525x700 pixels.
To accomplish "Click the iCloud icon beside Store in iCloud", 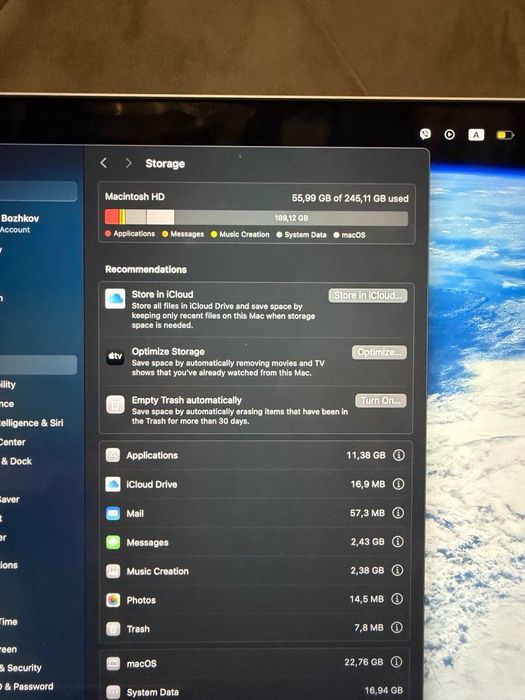I will coord(115,298).
